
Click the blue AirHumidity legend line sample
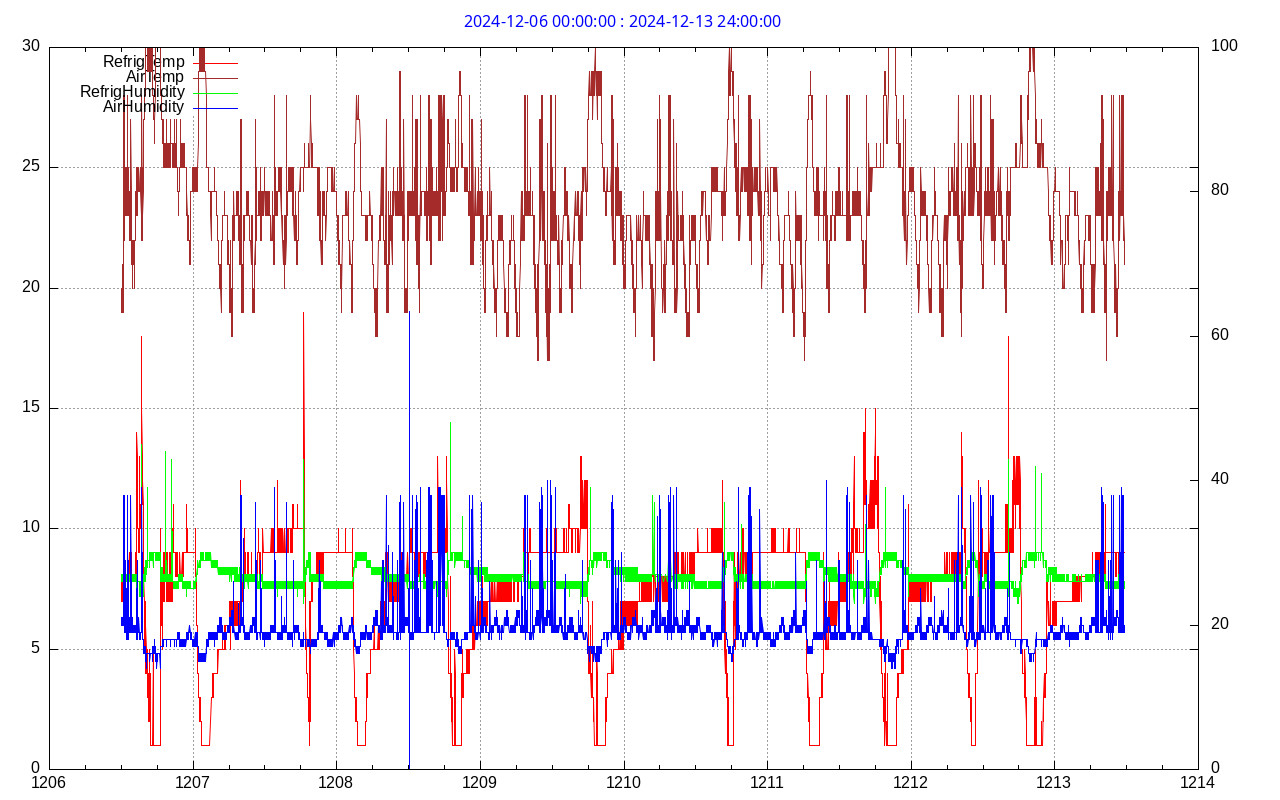(x=216, y=107)
